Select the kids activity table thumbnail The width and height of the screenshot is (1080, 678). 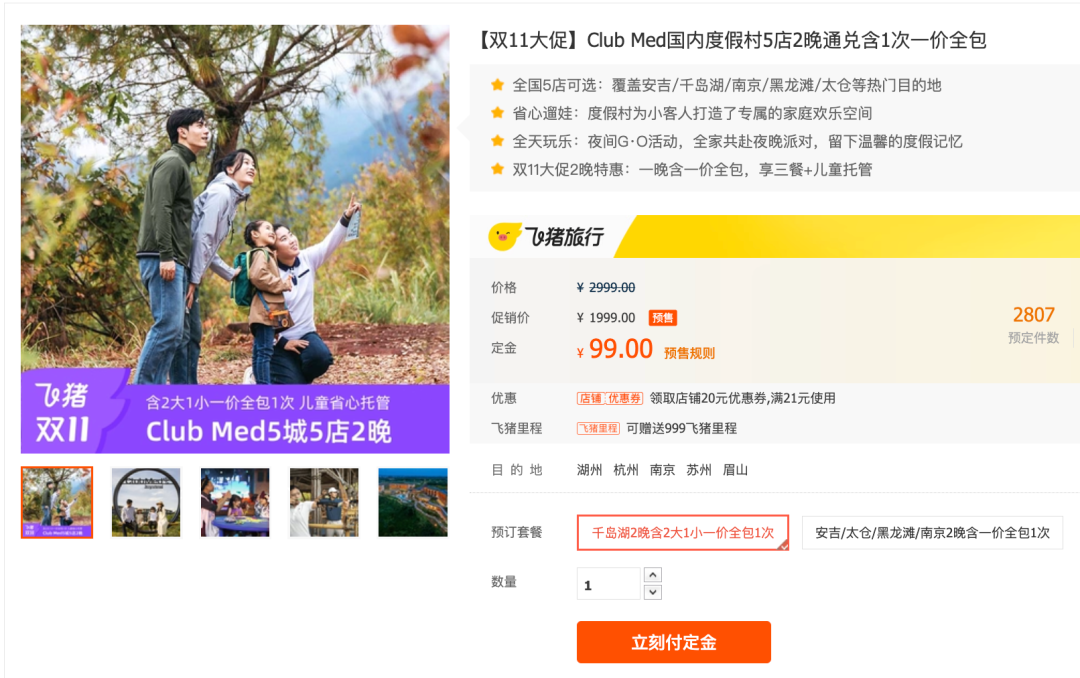235,502
